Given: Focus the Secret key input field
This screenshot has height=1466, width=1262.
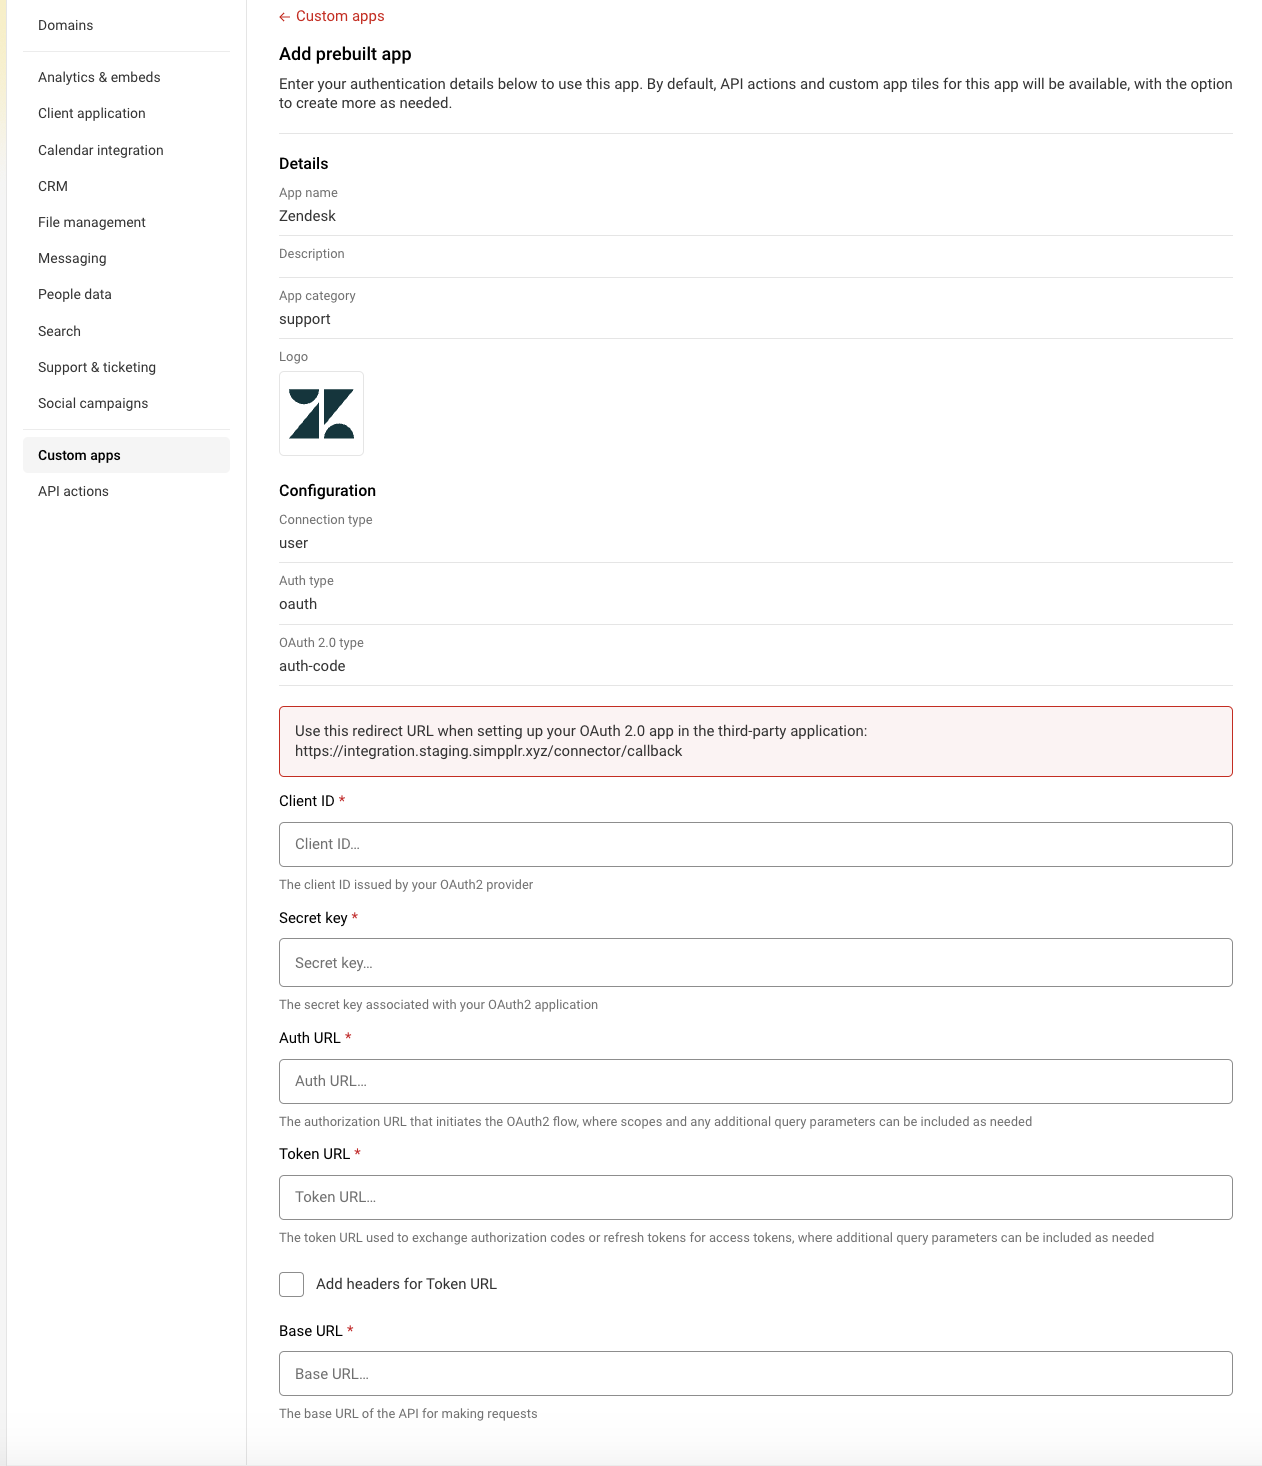Looking at the screenshot, I should tap(755, 962).
